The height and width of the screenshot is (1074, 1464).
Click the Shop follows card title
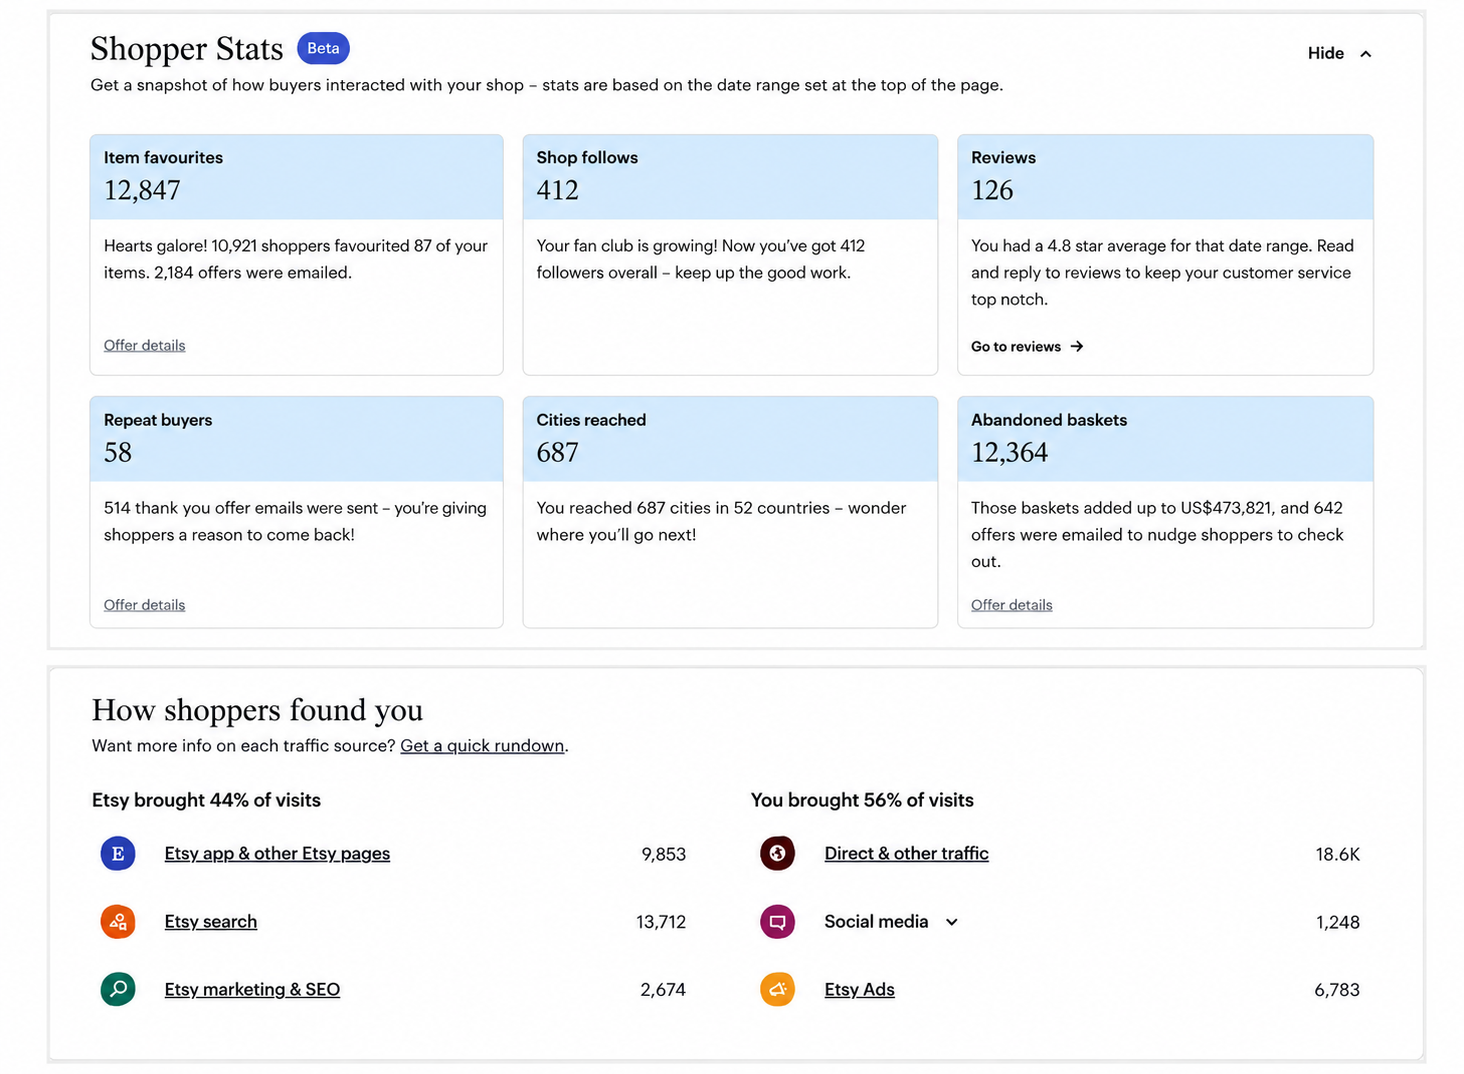coord(587,157)
